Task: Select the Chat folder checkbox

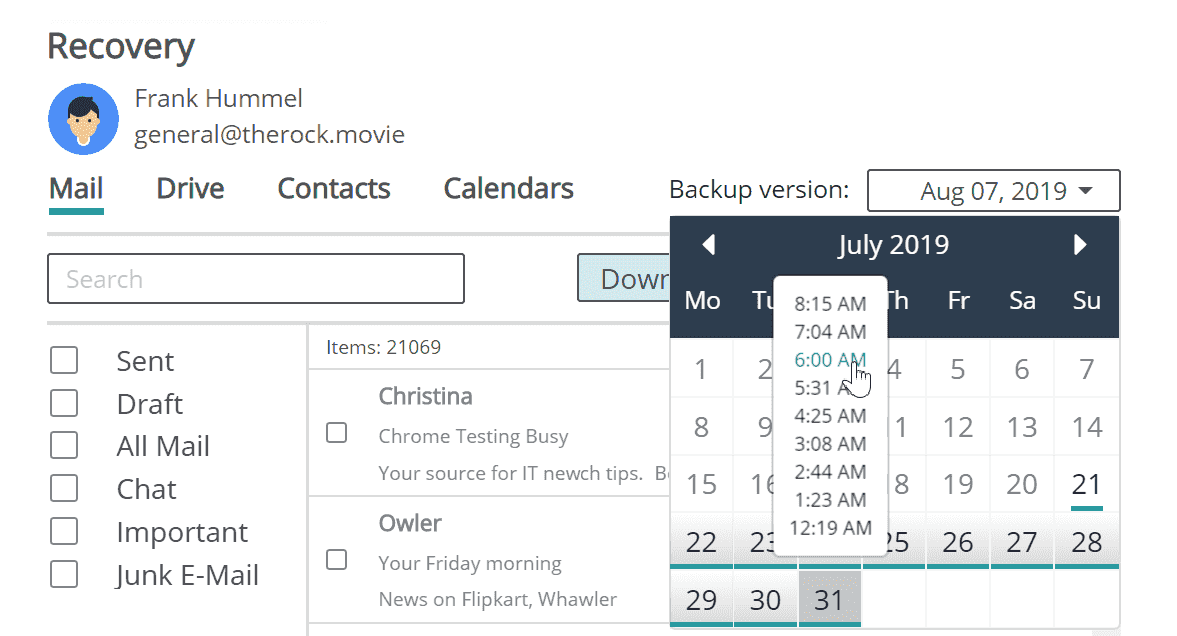Action: coord(64,488)
